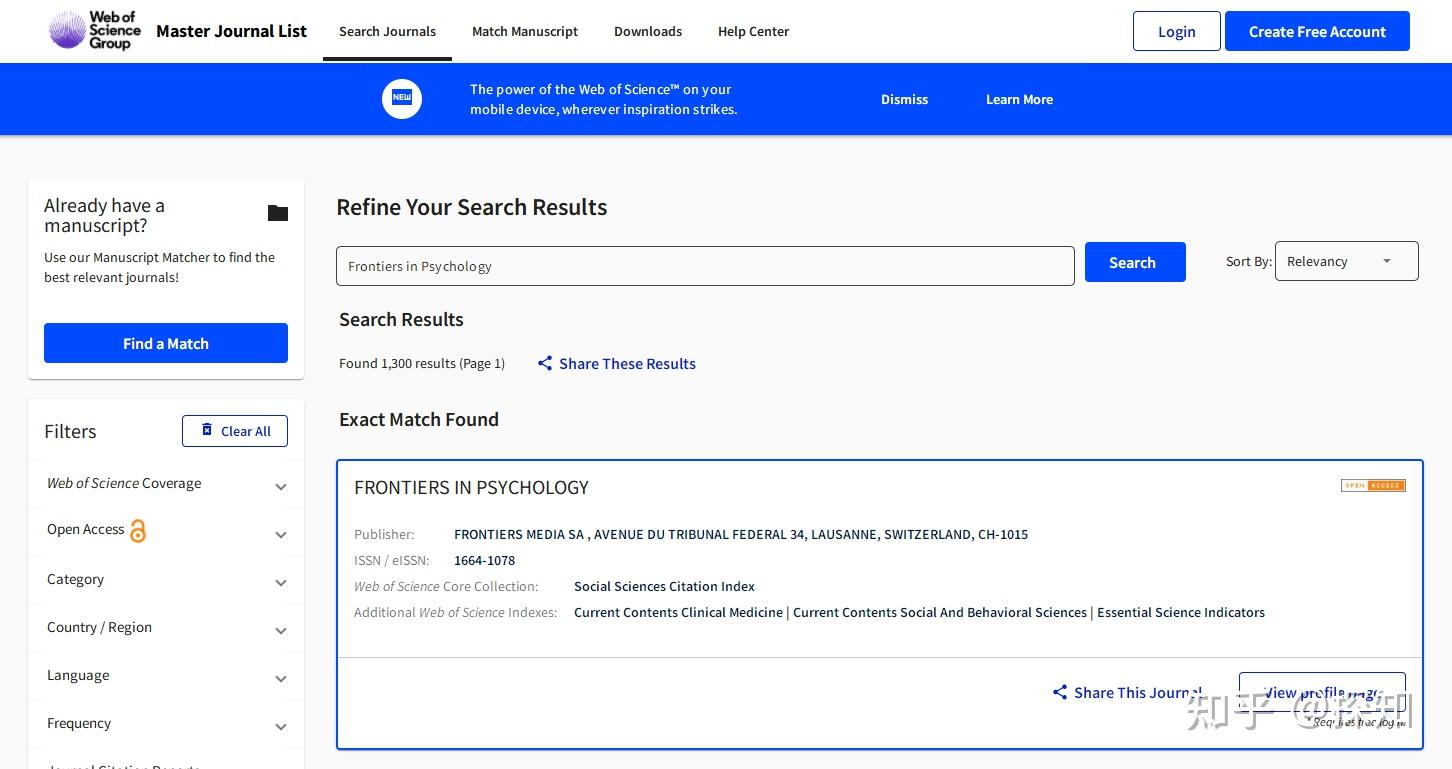The image size is (1452, 769).
Task: Click the Create Free Account button
Action: 1316,31
